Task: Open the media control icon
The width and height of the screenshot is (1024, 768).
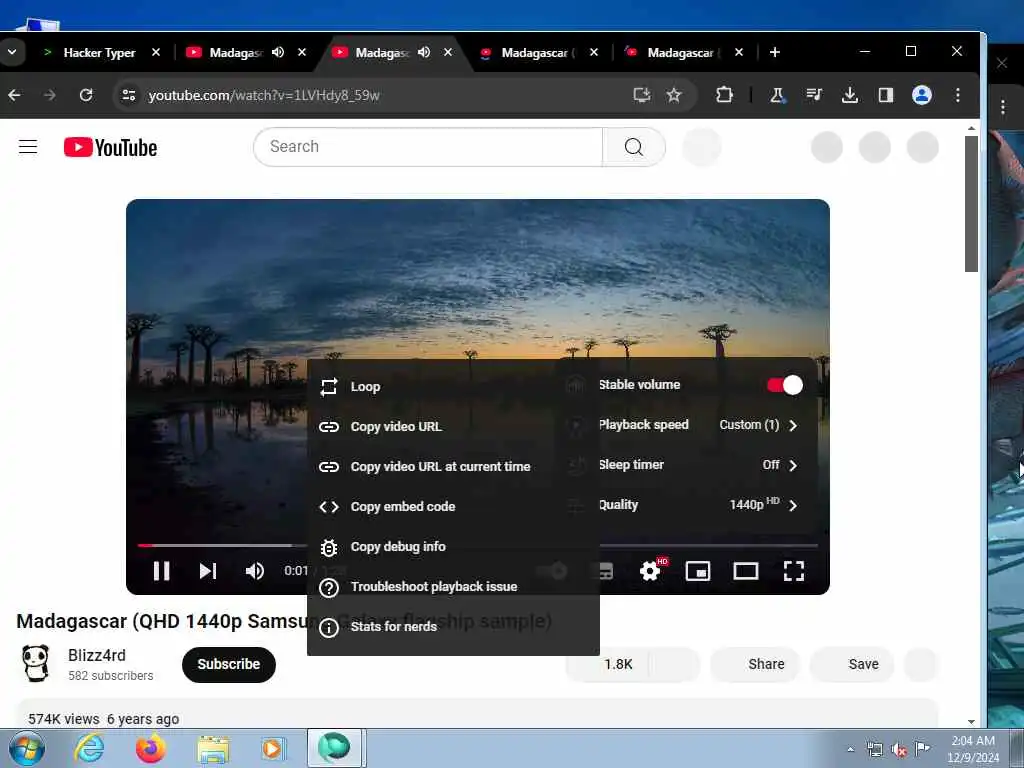Action: [x=814, y=95]
